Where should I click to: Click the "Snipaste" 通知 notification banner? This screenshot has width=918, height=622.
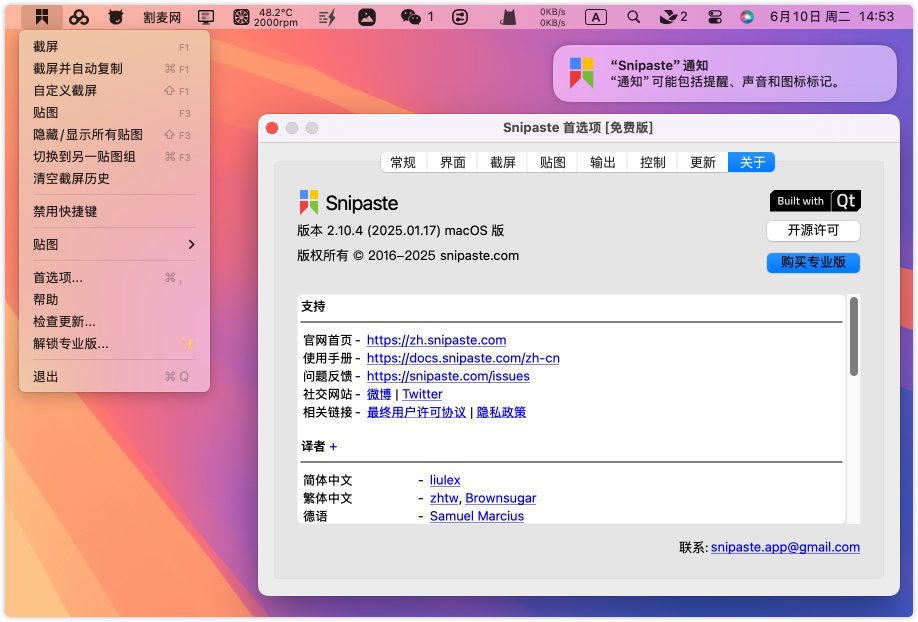coord(725,74)
